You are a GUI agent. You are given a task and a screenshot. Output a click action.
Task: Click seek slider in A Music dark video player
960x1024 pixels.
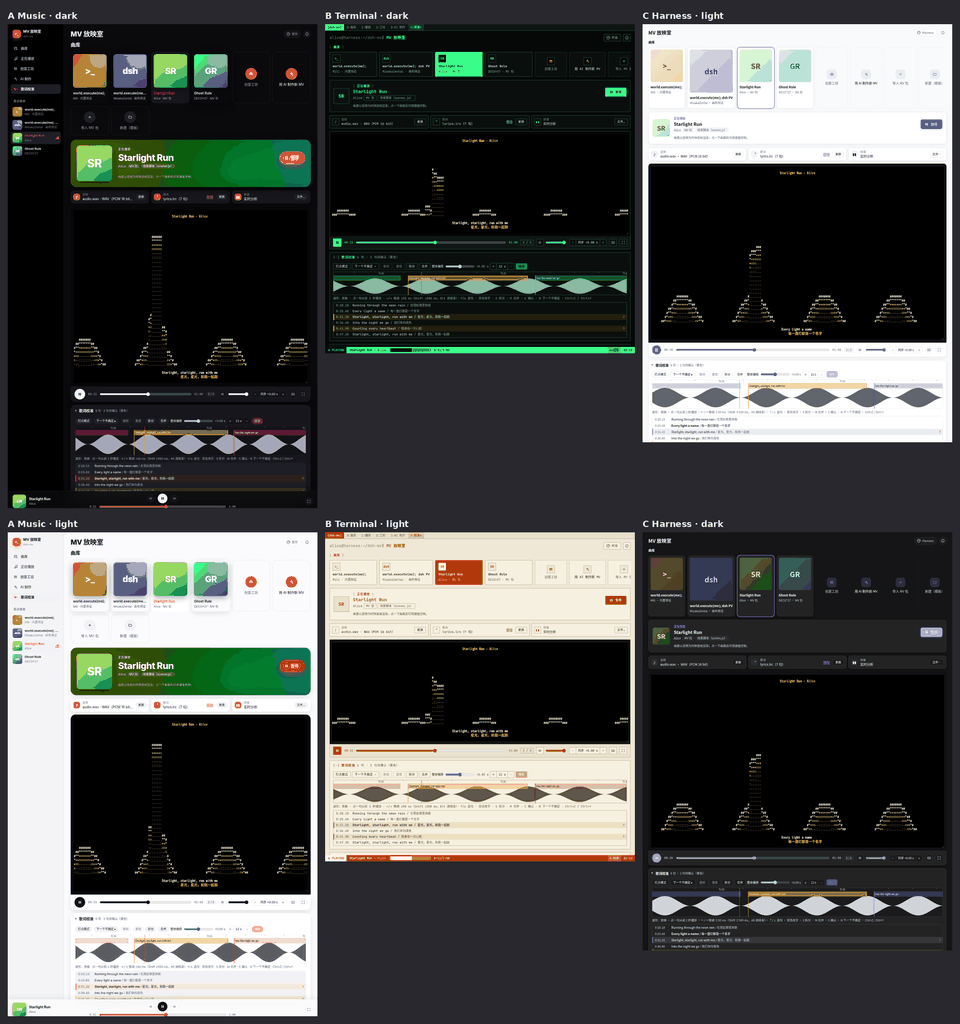(x=146, y=394)
